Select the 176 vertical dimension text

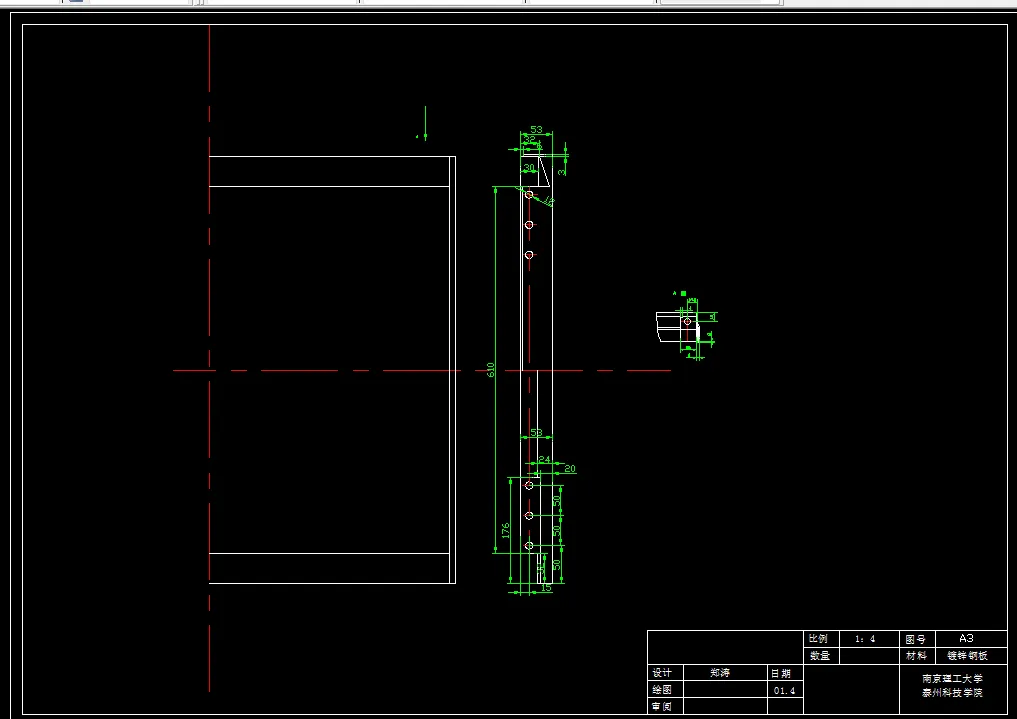click(505, 530)
